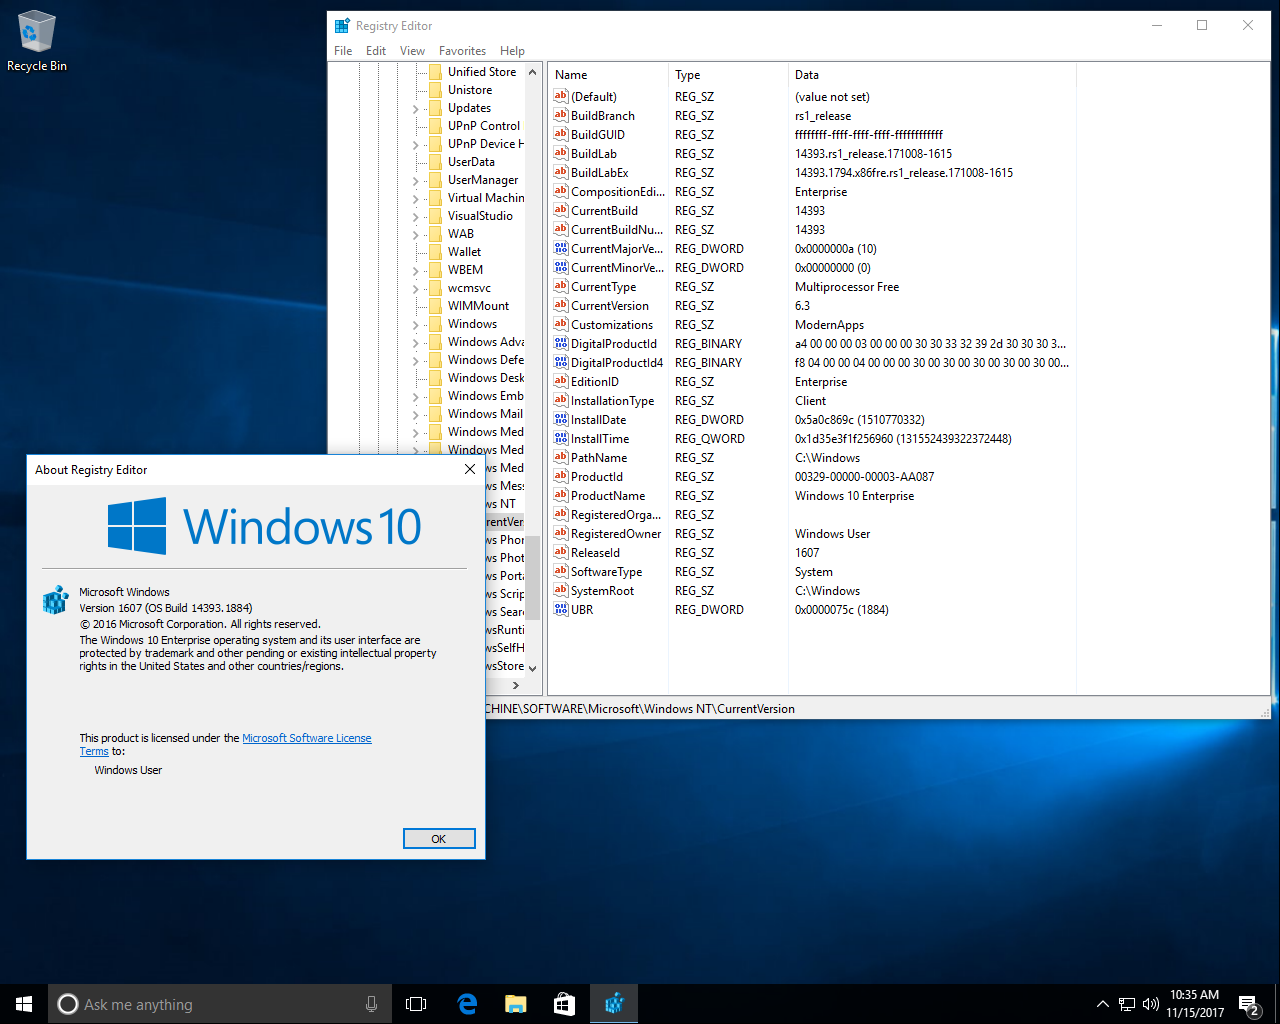Select the WBEM folder icon in tree
This screenshot has width=1280, height=1024.
435,270
